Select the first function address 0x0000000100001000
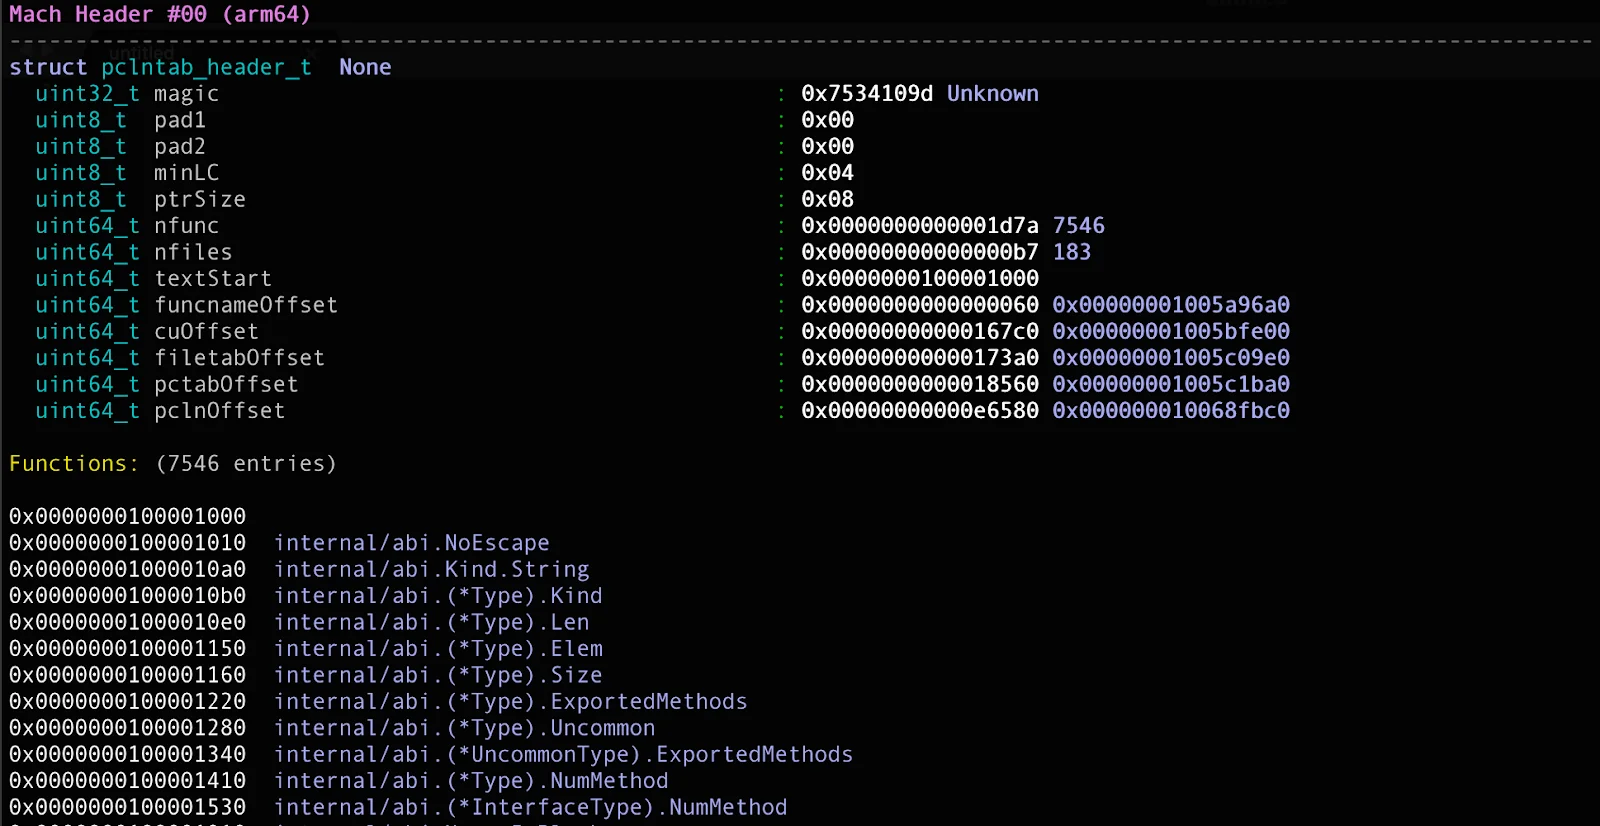The height and width of the screenshot is (826, 1600). coord(127,516)
